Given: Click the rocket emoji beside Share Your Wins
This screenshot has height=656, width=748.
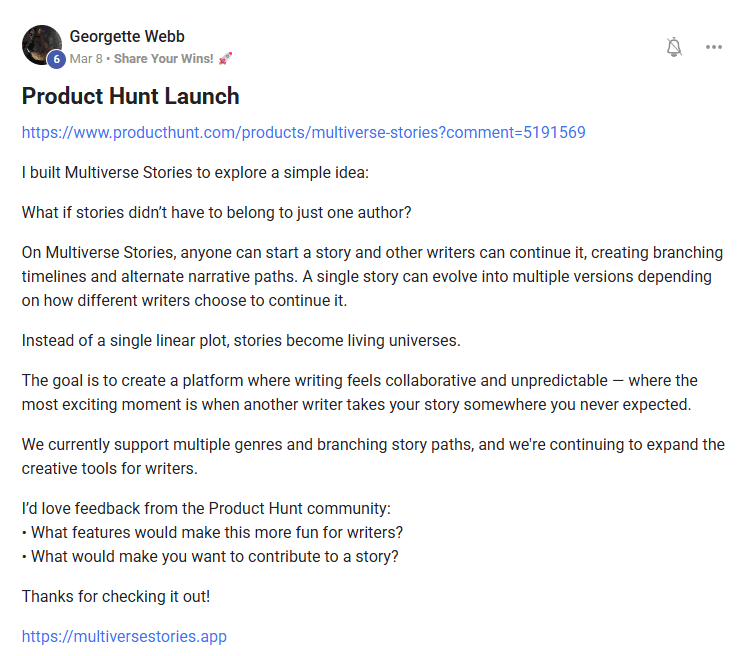Looking at the screenshot, I should 225,59.
